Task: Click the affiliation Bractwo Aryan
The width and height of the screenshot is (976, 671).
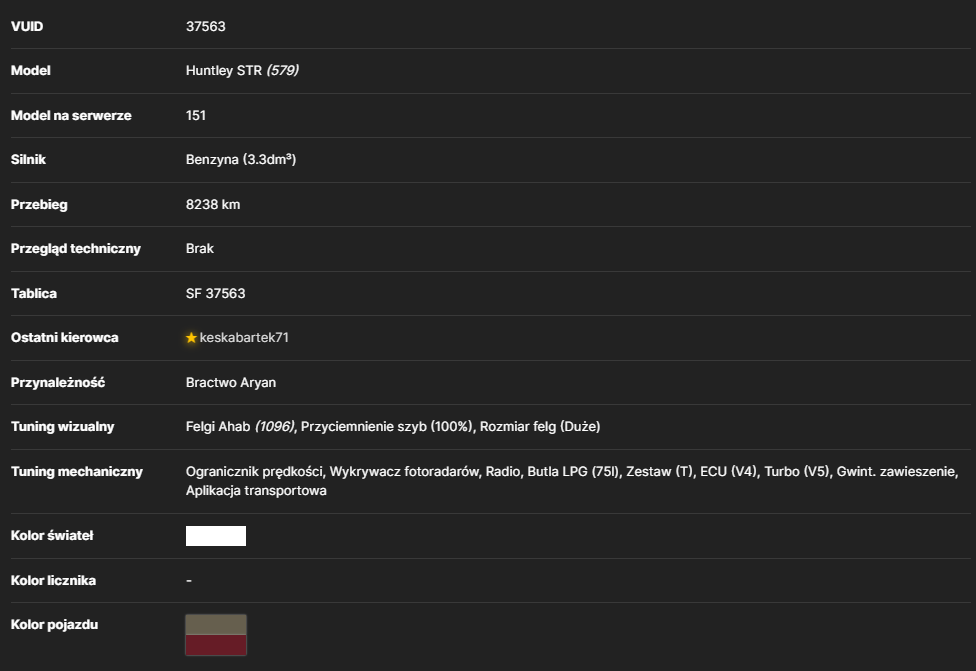Action: click(x=231, y=383)
